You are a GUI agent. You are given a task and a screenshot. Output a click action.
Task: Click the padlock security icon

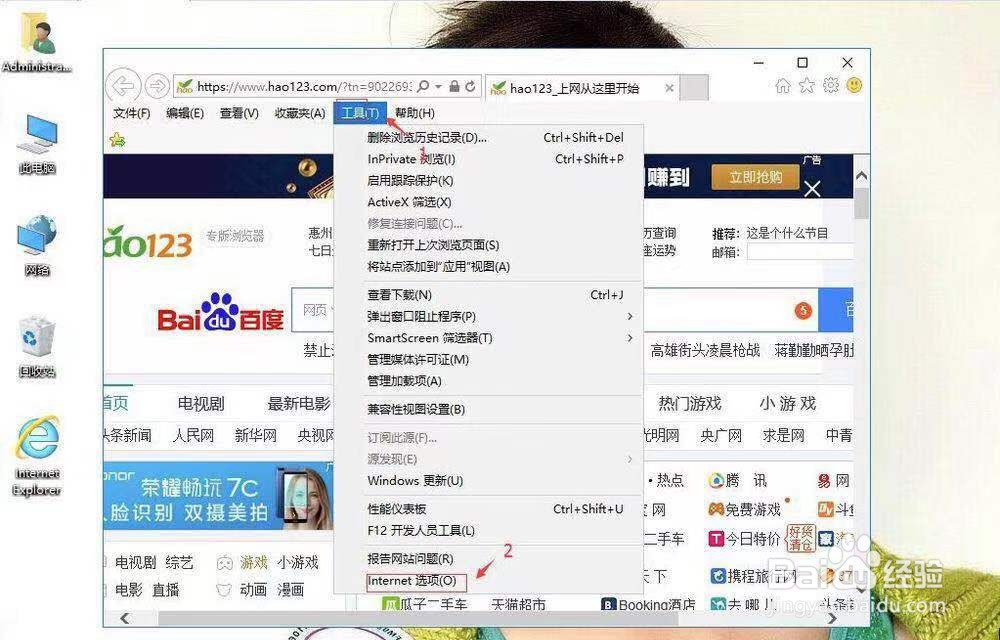click(x=455, y=86)
